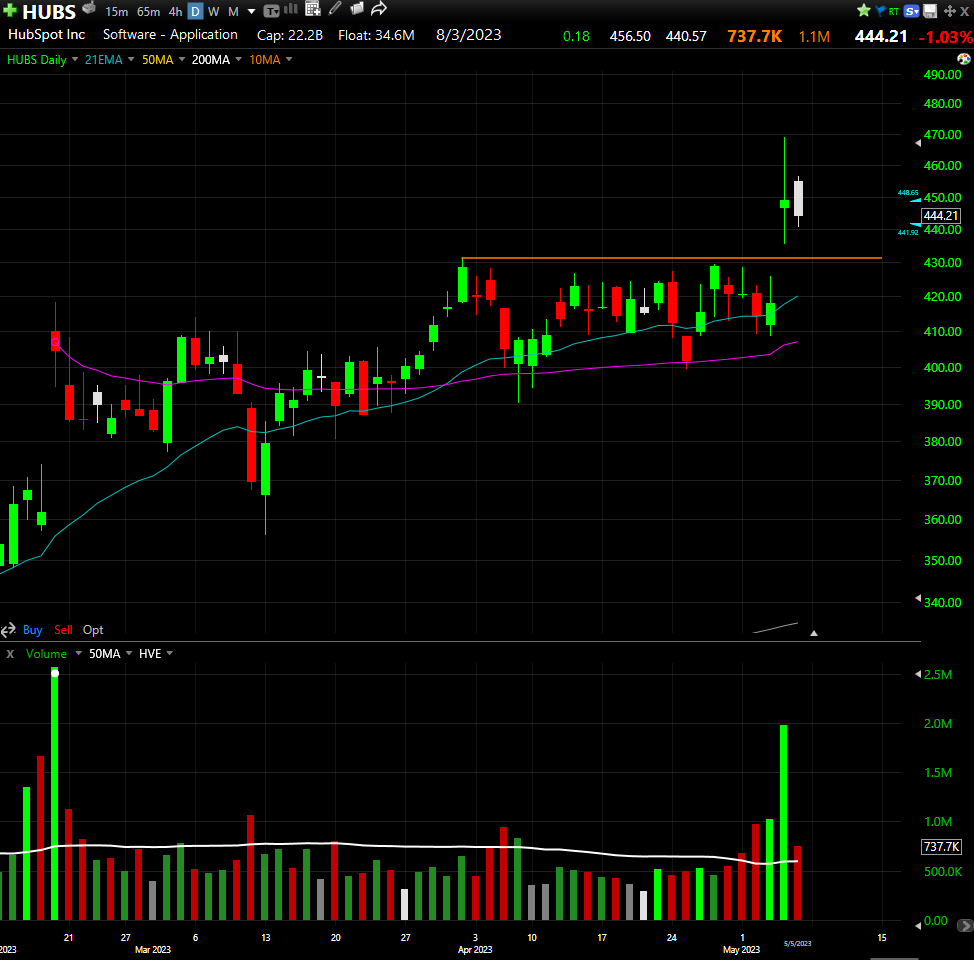This screenshot has height=960, width=974.
Task: Click the -1.03% change value
Action: (946, 37)
